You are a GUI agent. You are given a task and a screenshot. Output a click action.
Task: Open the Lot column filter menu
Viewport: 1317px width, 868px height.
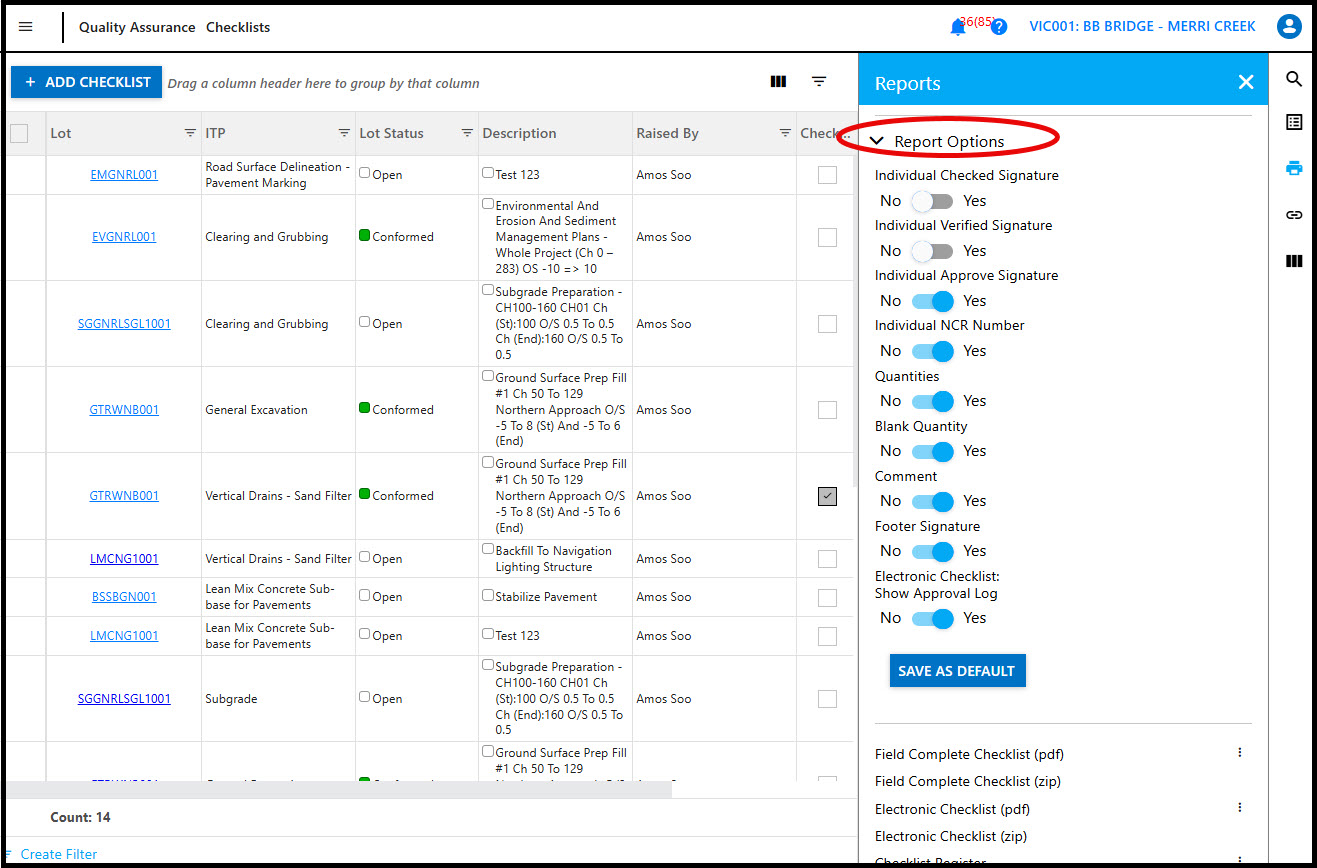[190, 133]
